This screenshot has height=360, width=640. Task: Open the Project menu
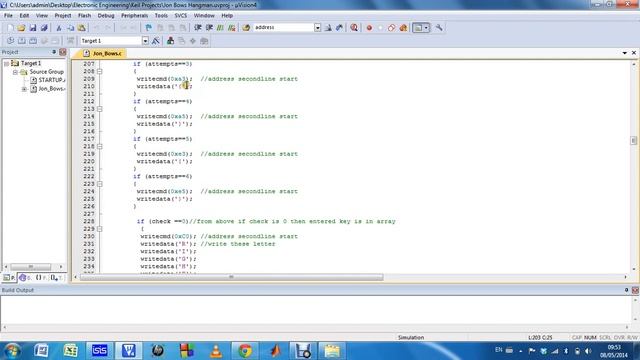63,16
